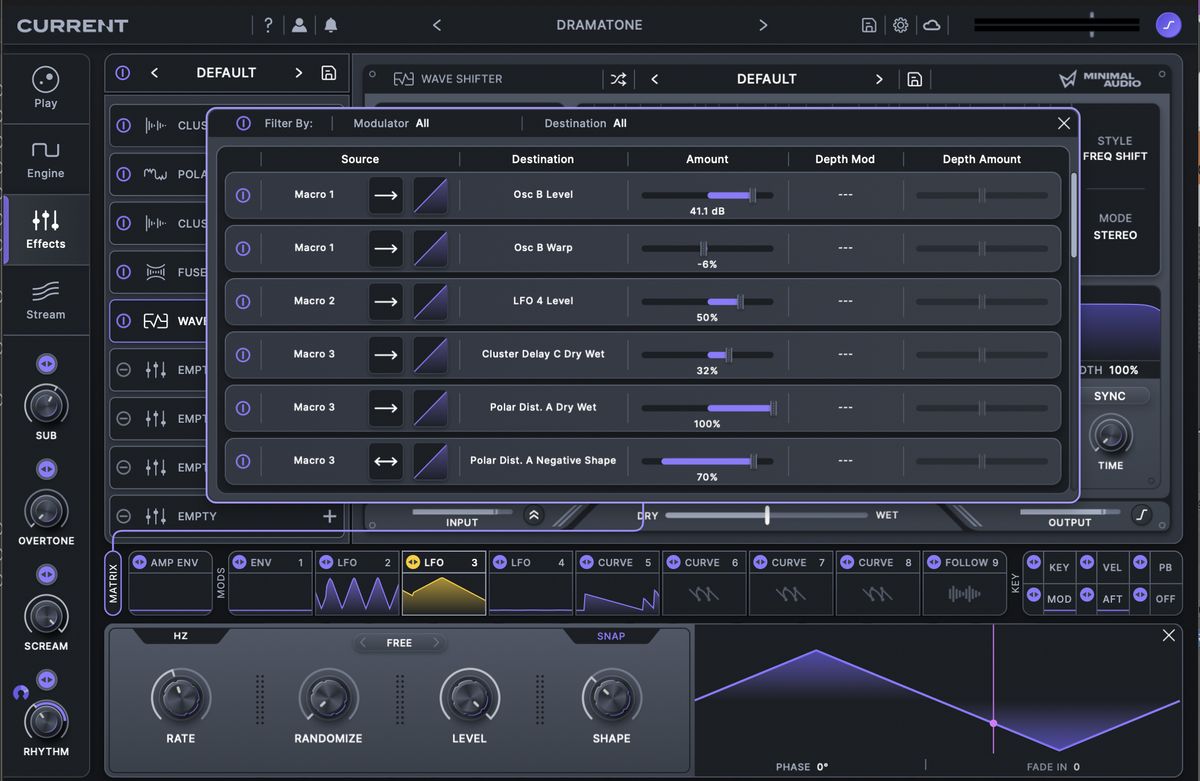Click the Wave Shifter effect icon
The width and height of the screenshot is (1200, 781).
tap(406, 78)
